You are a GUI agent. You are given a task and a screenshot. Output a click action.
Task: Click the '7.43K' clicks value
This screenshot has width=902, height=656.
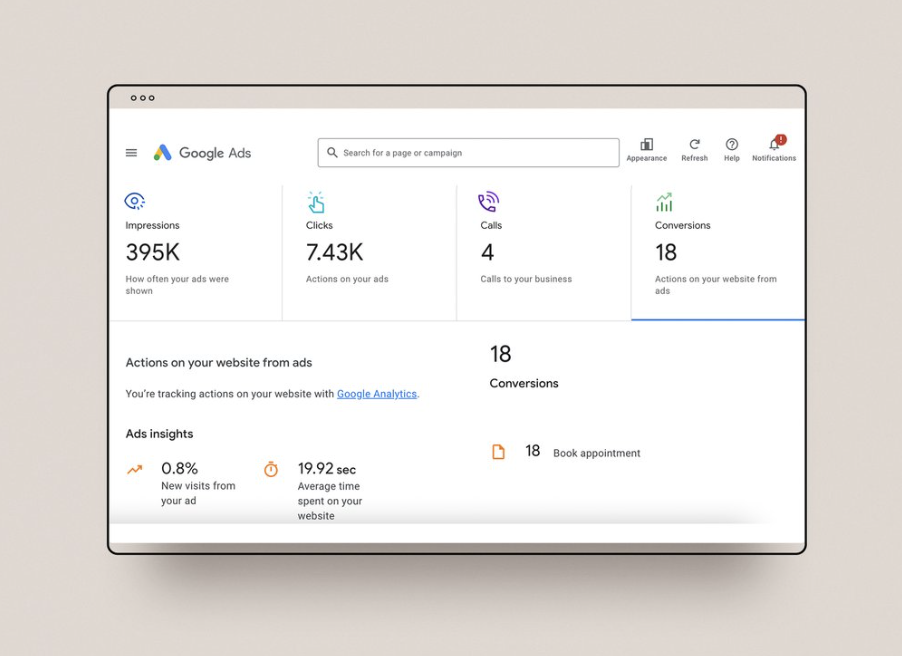(334, 252)
